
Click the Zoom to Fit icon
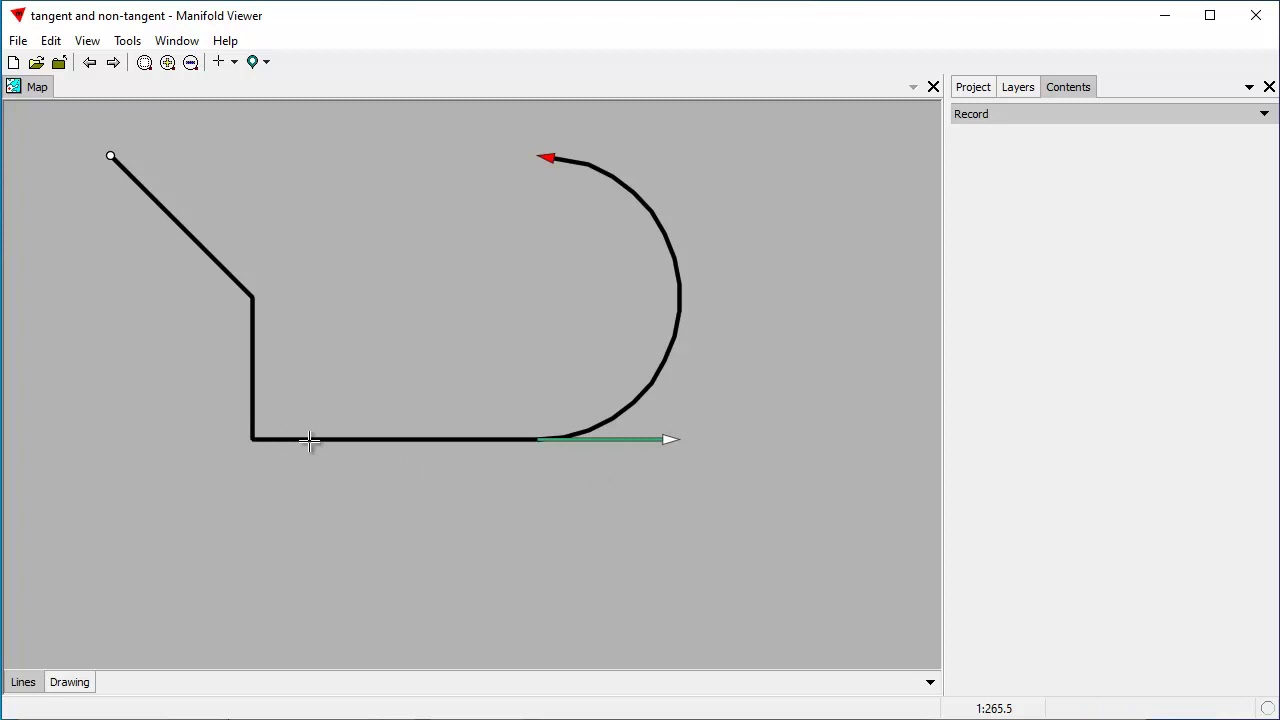pos(144,62)
